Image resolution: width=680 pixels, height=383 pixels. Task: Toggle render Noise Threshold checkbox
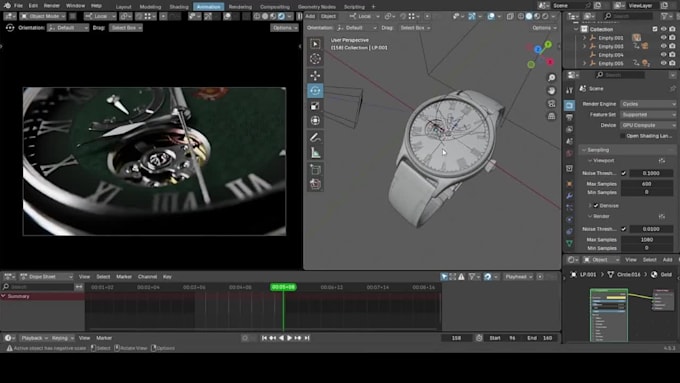(x=624, y=229)
